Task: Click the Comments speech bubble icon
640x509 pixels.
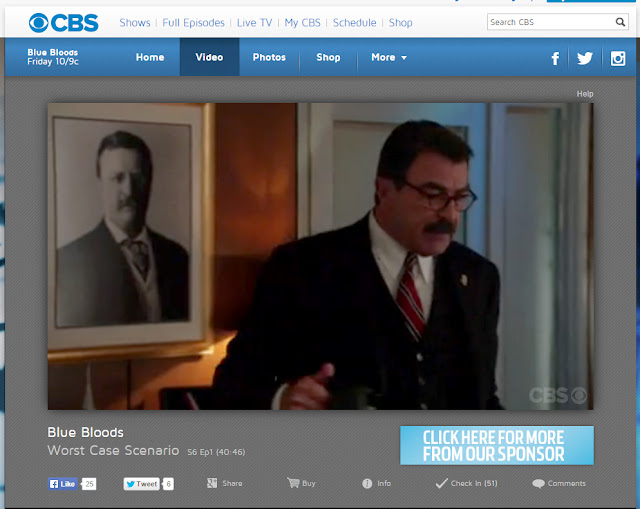Action: pos(538,484)
